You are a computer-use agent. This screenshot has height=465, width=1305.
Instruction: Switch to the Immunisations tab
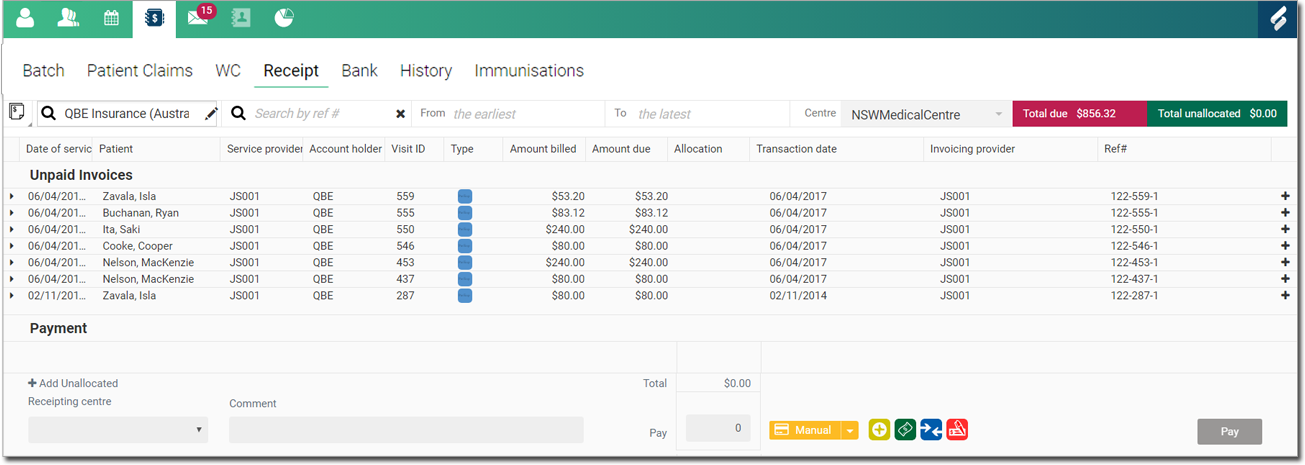[x=529, y=71]
